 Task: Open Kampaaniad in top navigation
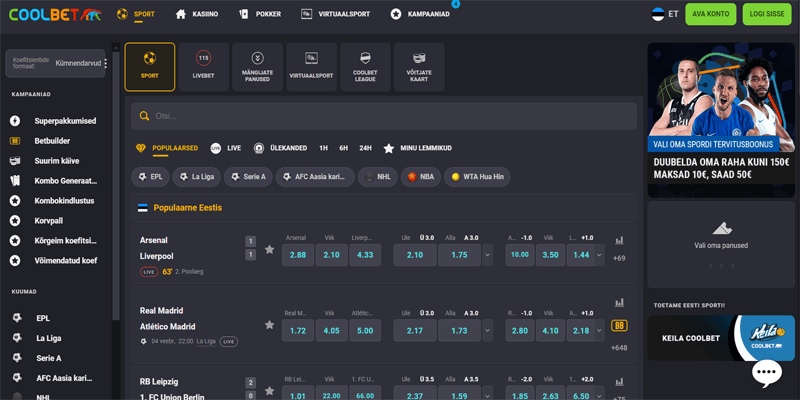tap(420, 14)
